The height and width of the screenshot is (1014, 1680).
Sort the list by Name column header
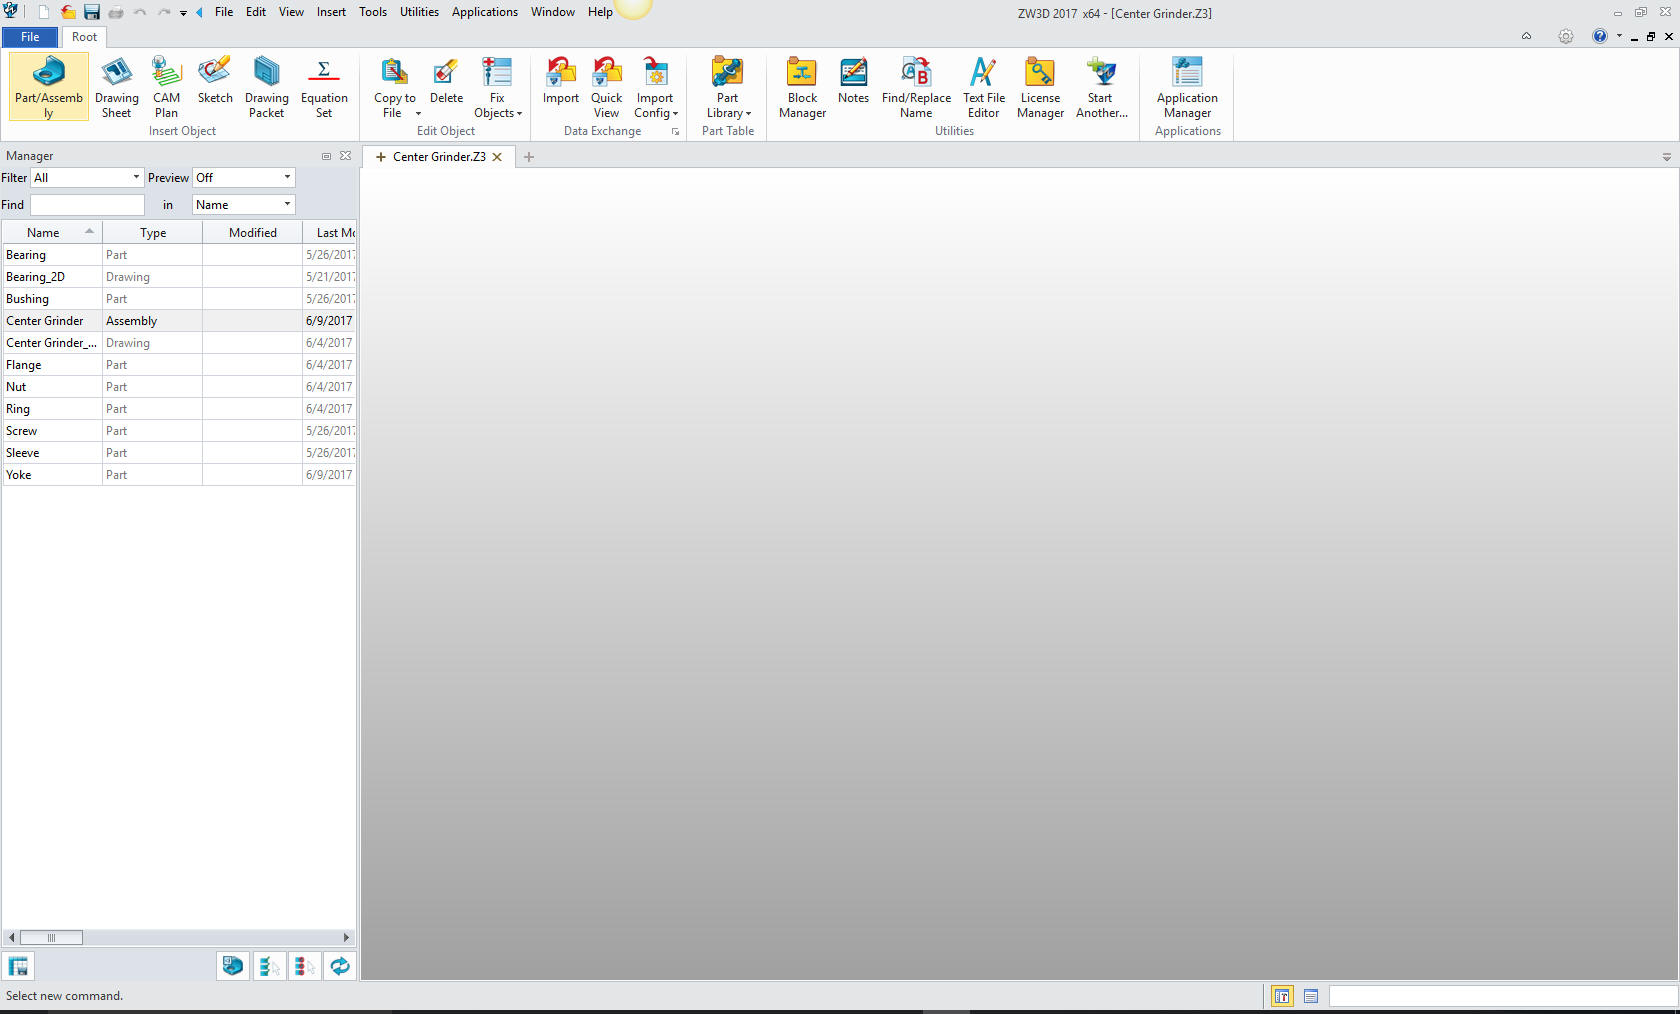click(x=52, y=232)
